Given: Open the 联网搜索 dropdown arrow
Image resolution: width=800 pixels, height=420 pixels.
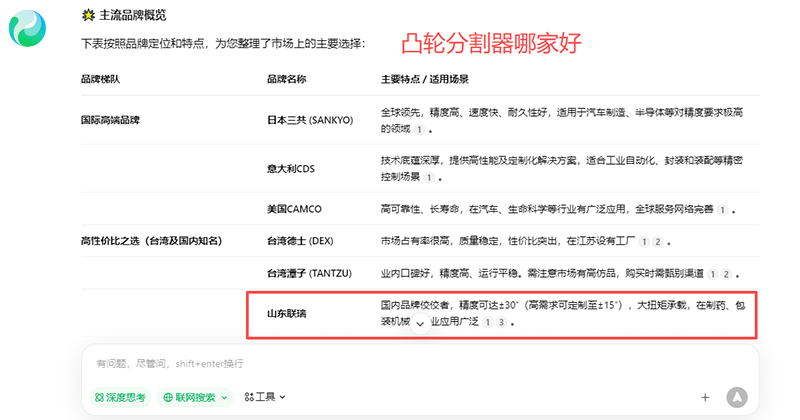Looking at the screenshot, I should (x=224, y=397).
